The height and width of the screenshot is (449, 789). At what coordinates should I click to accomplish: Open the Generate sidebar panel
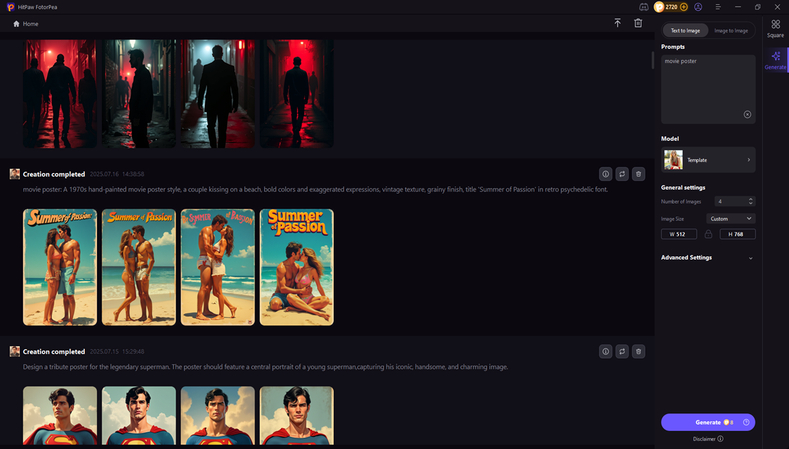coord(775,60)
